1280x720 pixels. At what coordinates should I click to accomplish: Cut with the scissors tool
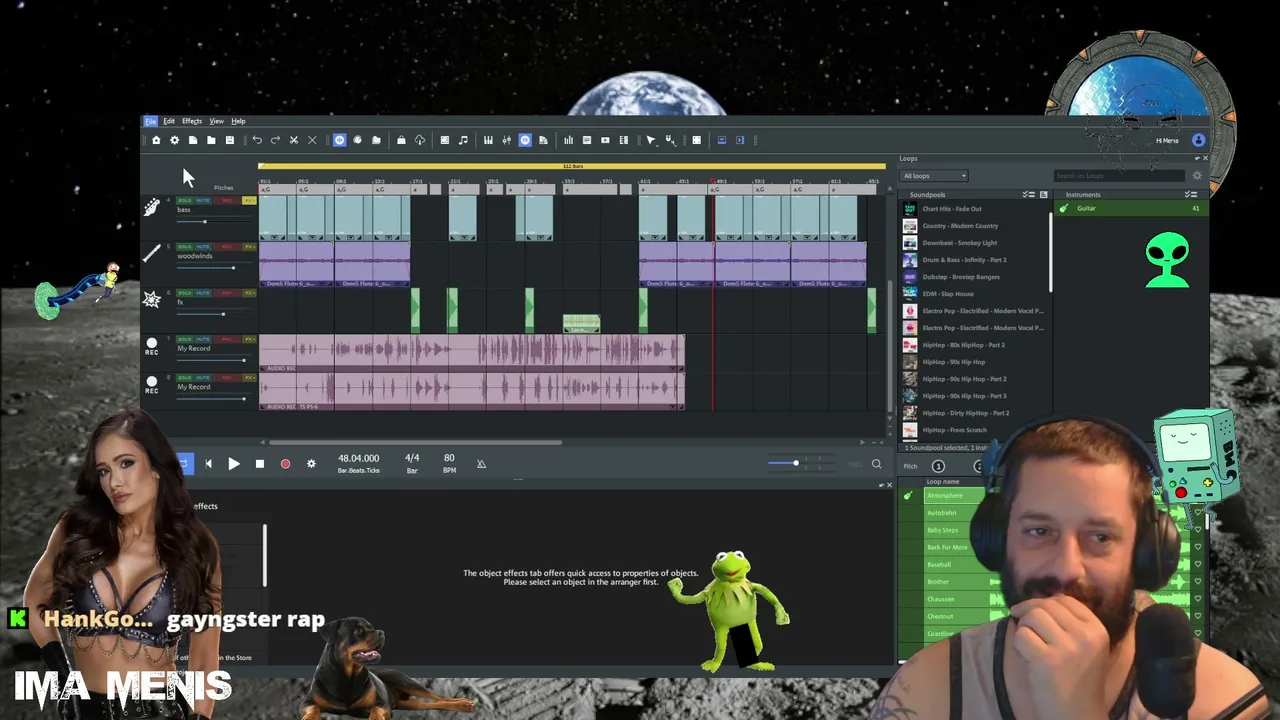click(x=294, y=140)
